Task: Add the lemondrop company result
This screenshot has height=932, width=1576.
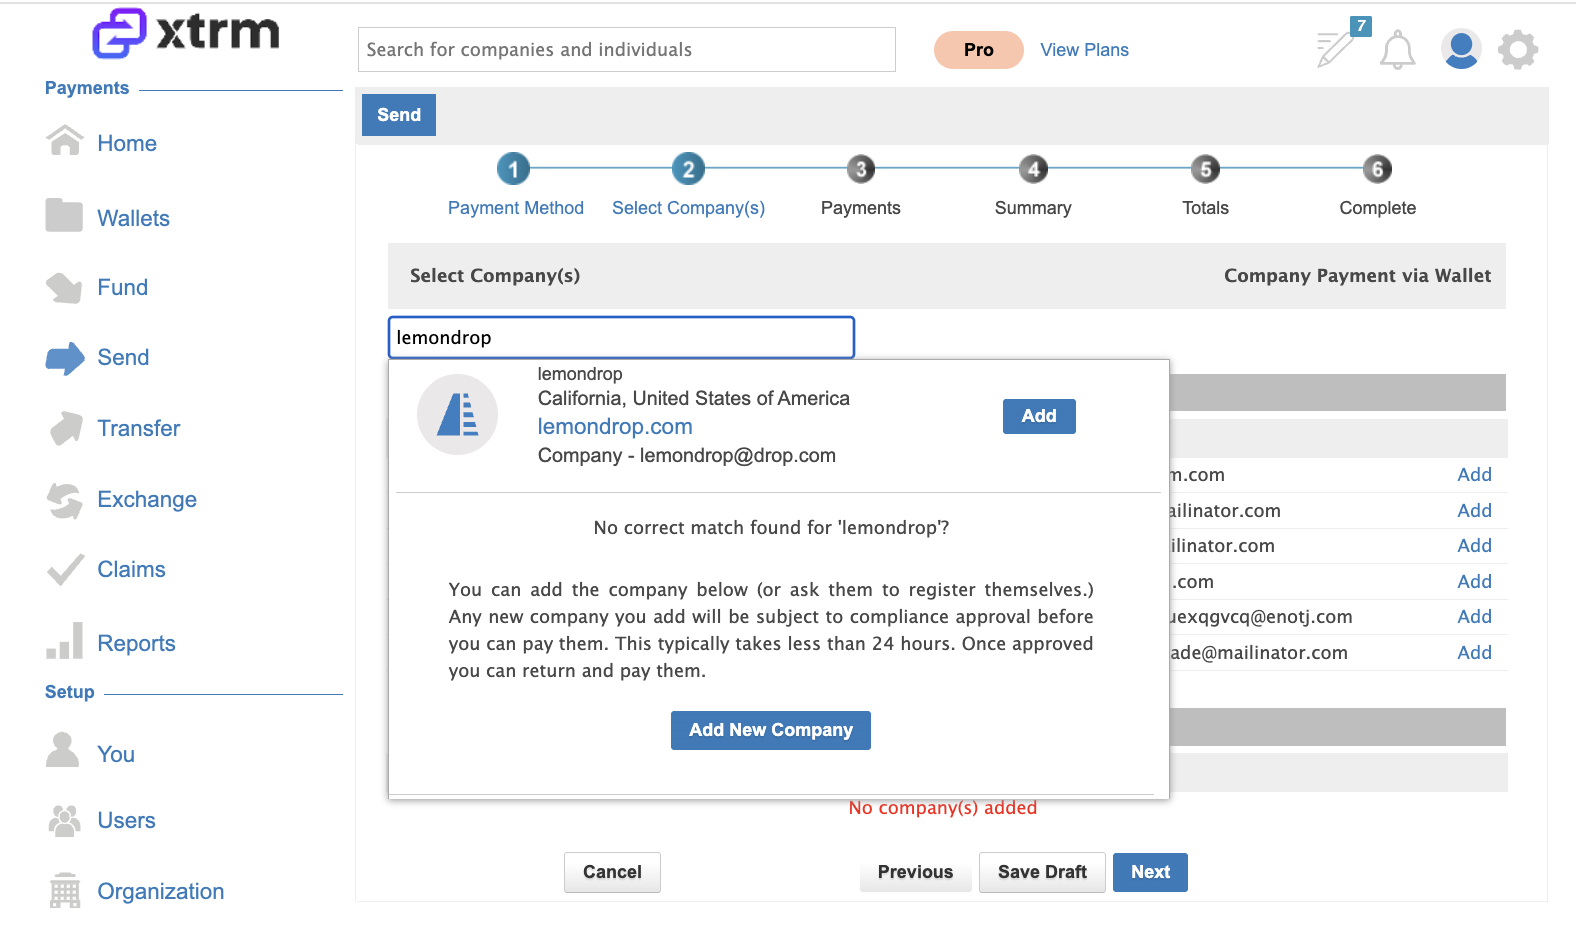Action: pyautogui.click(x=1039, y=416)
